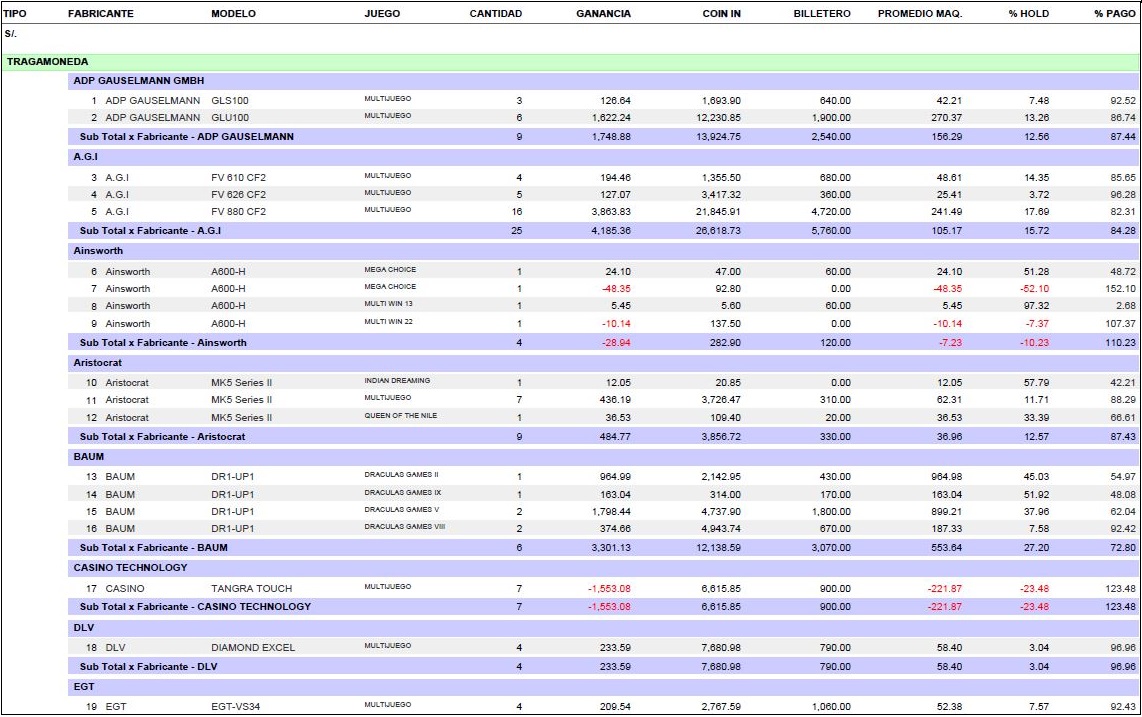Click the DRACULAS GAMES V game cell
1142x717 pixels.
click(x=402, y=509)
